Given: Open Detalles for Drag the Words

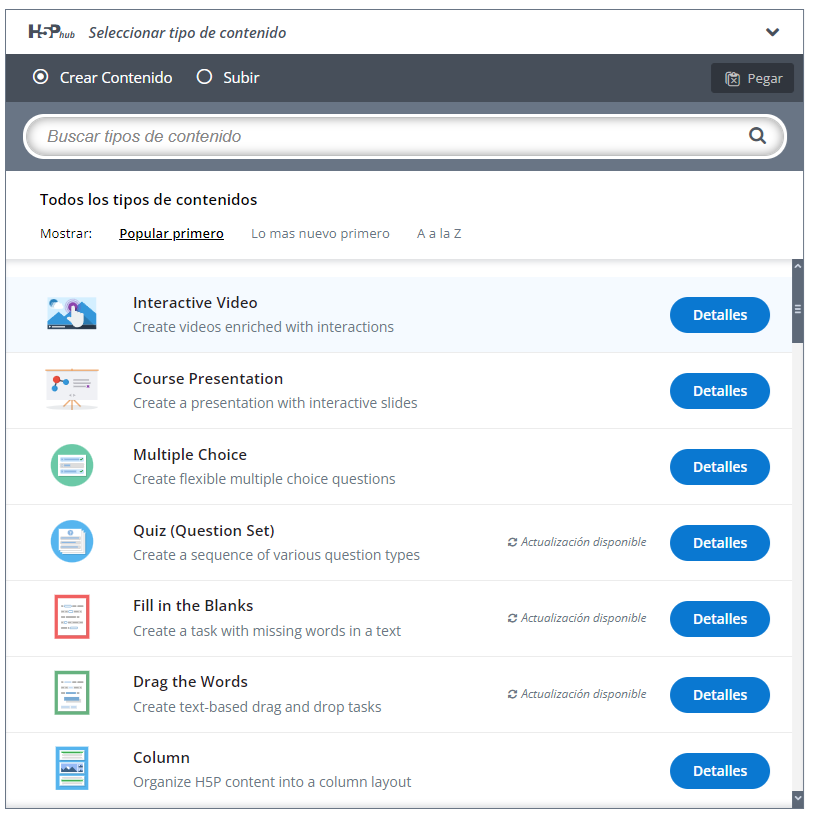Looking at the screenshot, I should (x=719, y=695).
